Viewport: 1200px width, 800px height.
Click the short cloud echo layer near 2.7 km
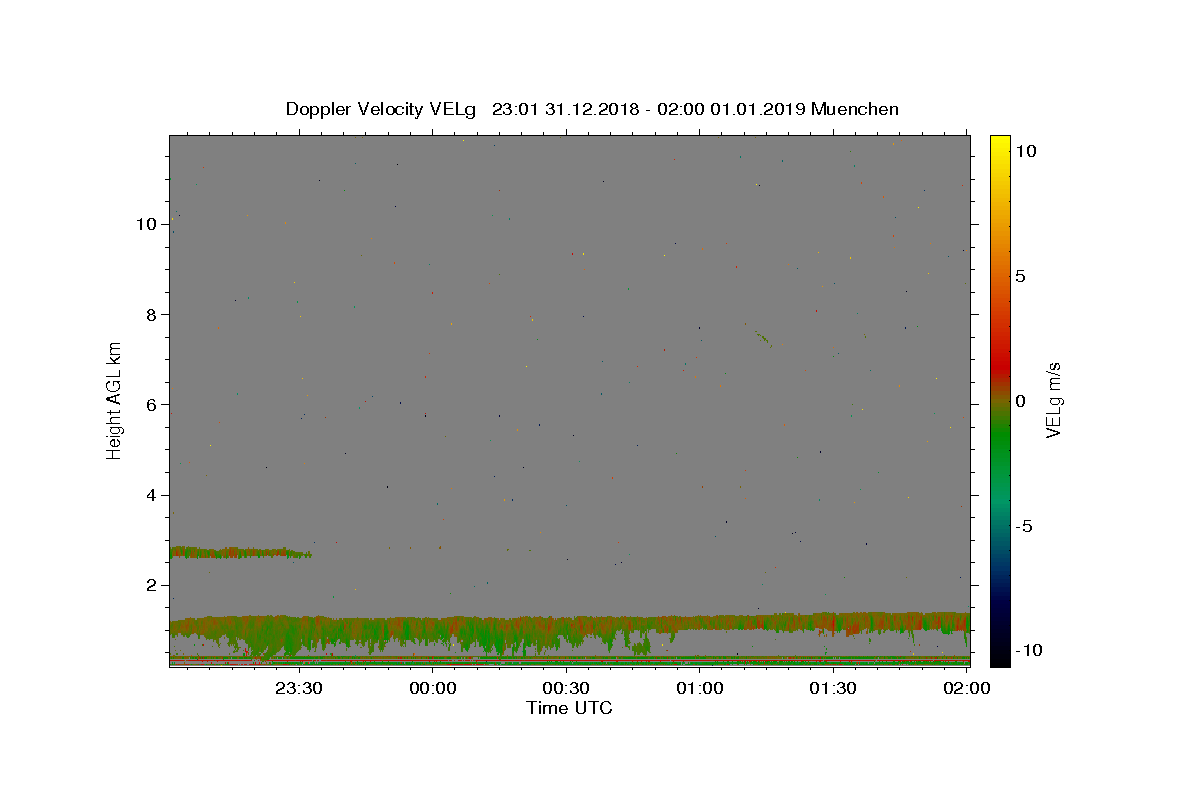[241, 552]
